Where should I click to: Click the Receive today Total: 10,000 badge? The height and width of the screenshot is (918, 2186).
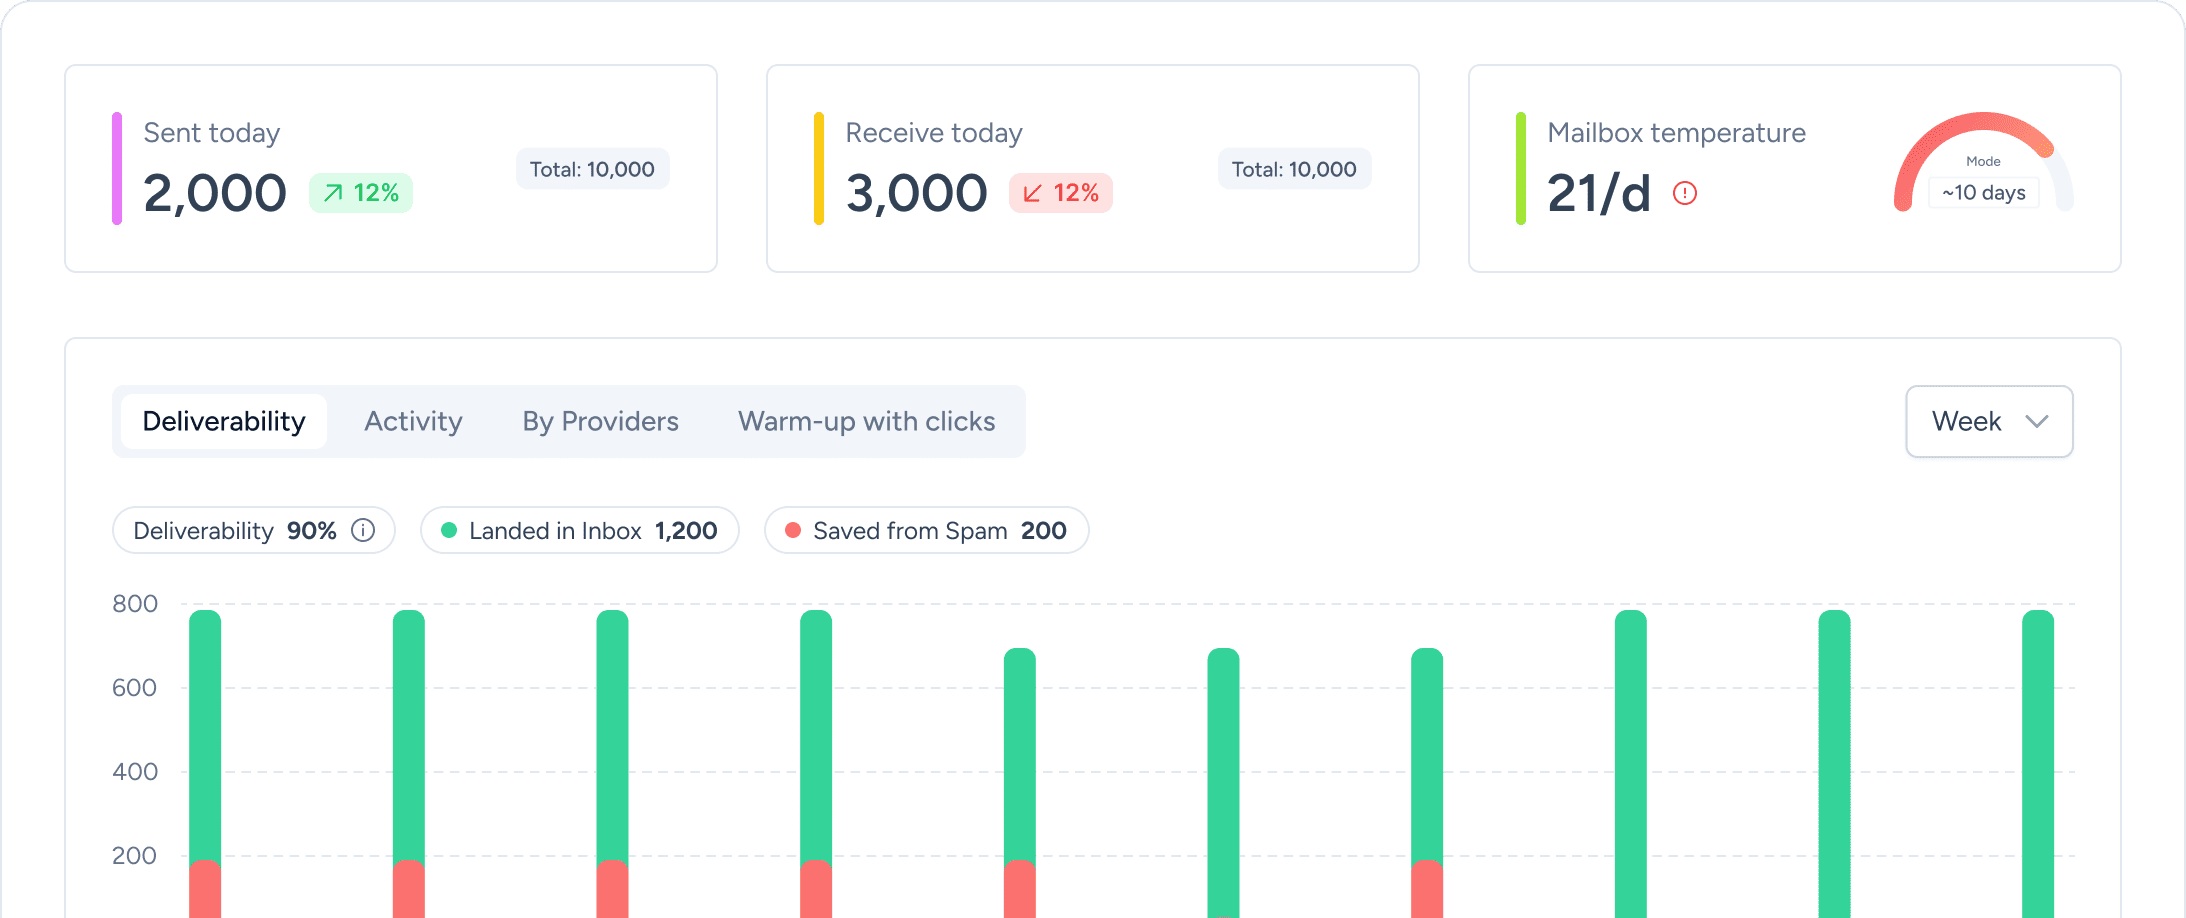pos(1294,169)
